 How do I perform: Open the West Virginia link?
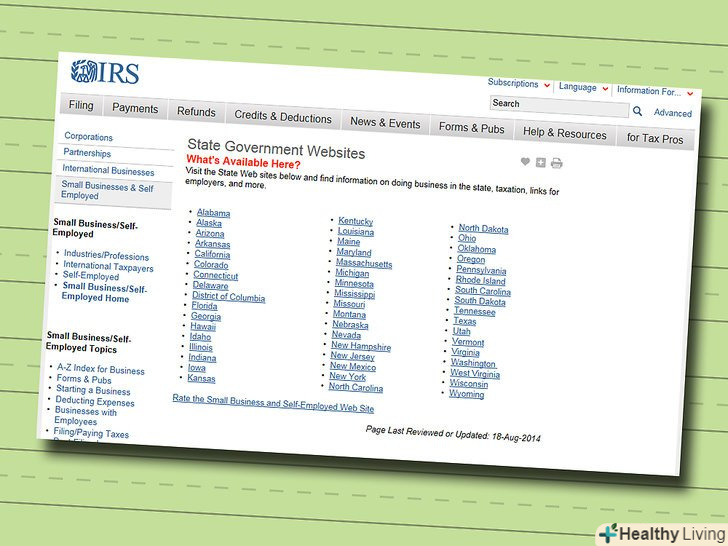tap(475, 373)
